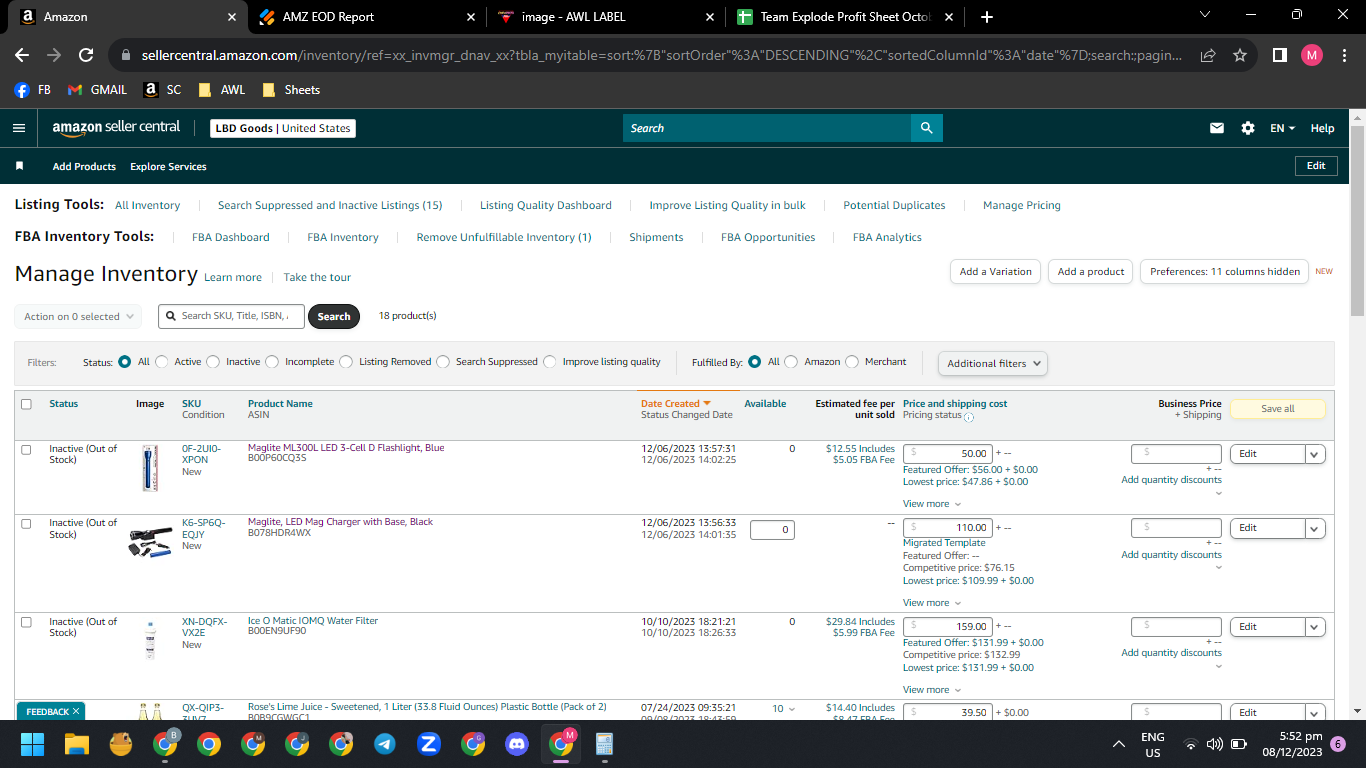Open the settings gear icon
Image resolution: width=1366 pixels, height=768 pixels.
(x=1247, y=128)
